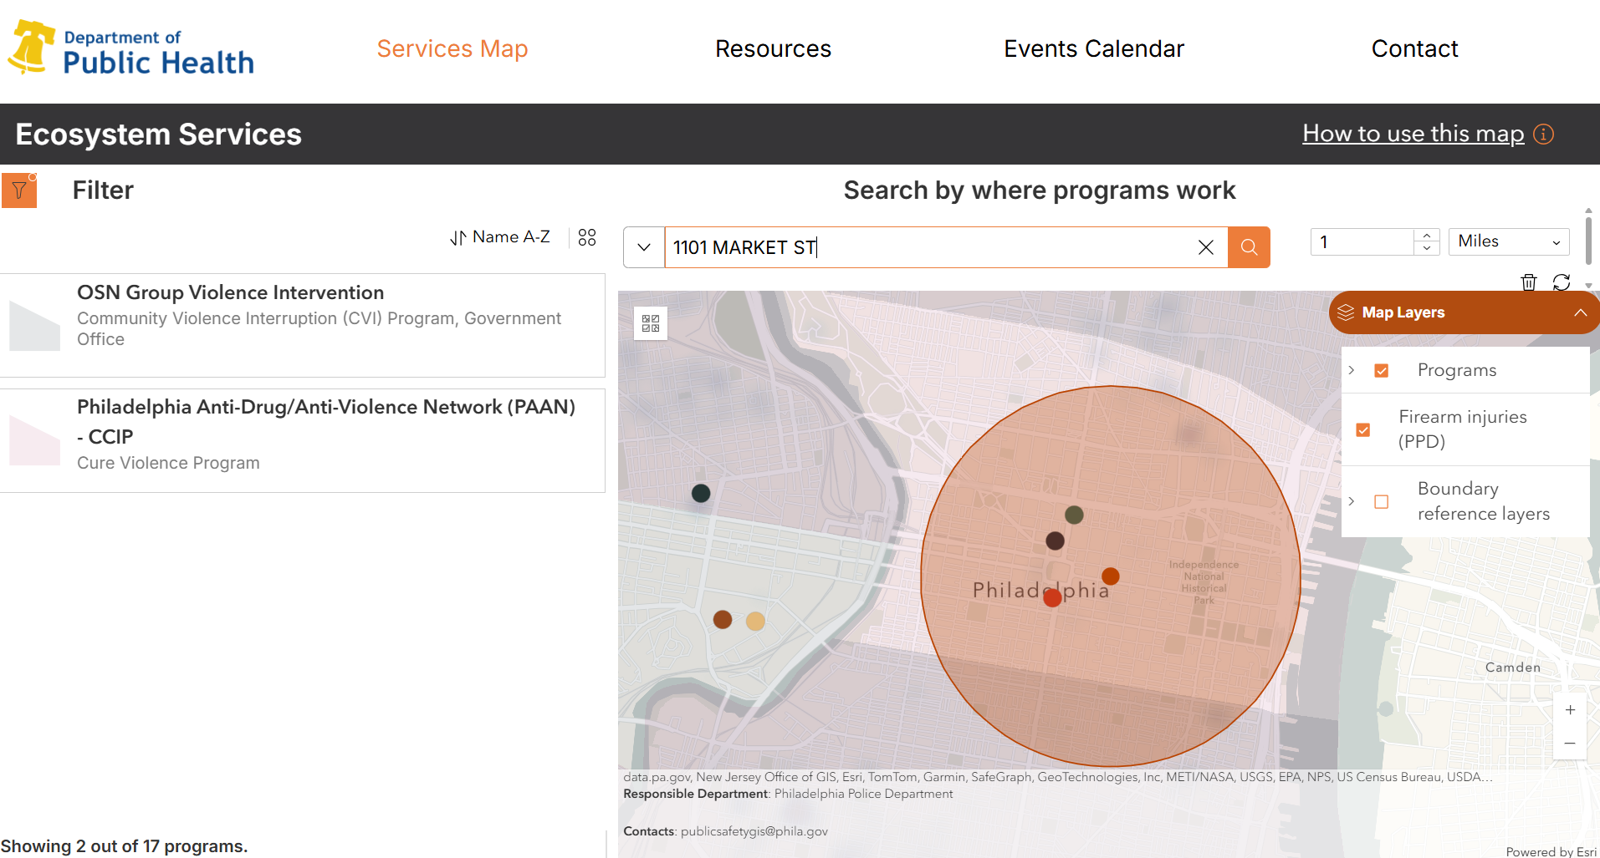Viewport: 1600px width, 858px height.
Task: Open the basemap grid widget on map
Action: coord(651,323)
